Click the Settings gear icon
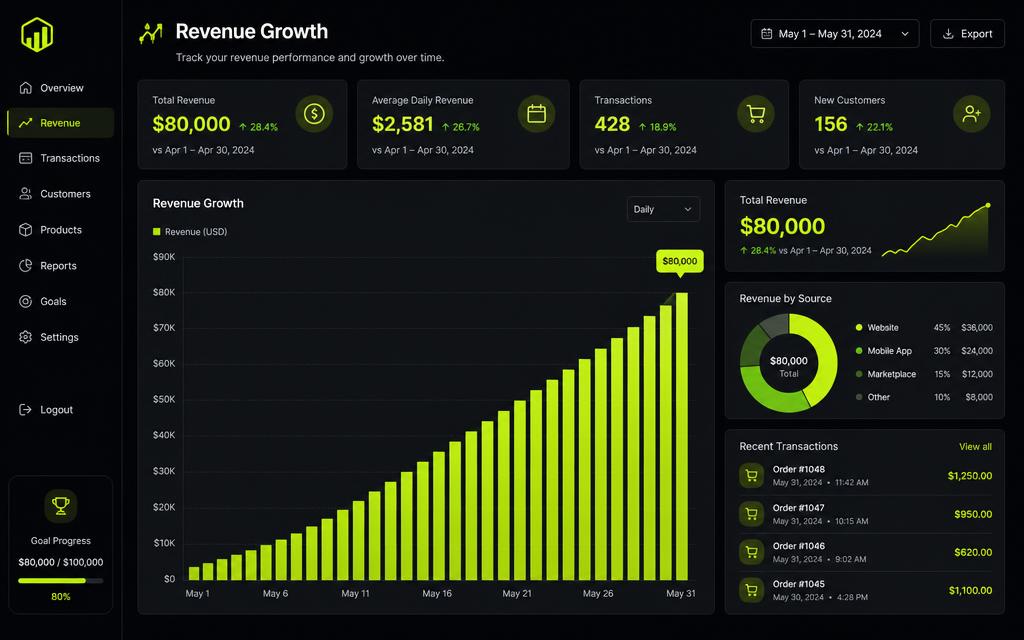The height and width of the screenshot is (640, 1024). pyautogui.click(x=25, y=337)
